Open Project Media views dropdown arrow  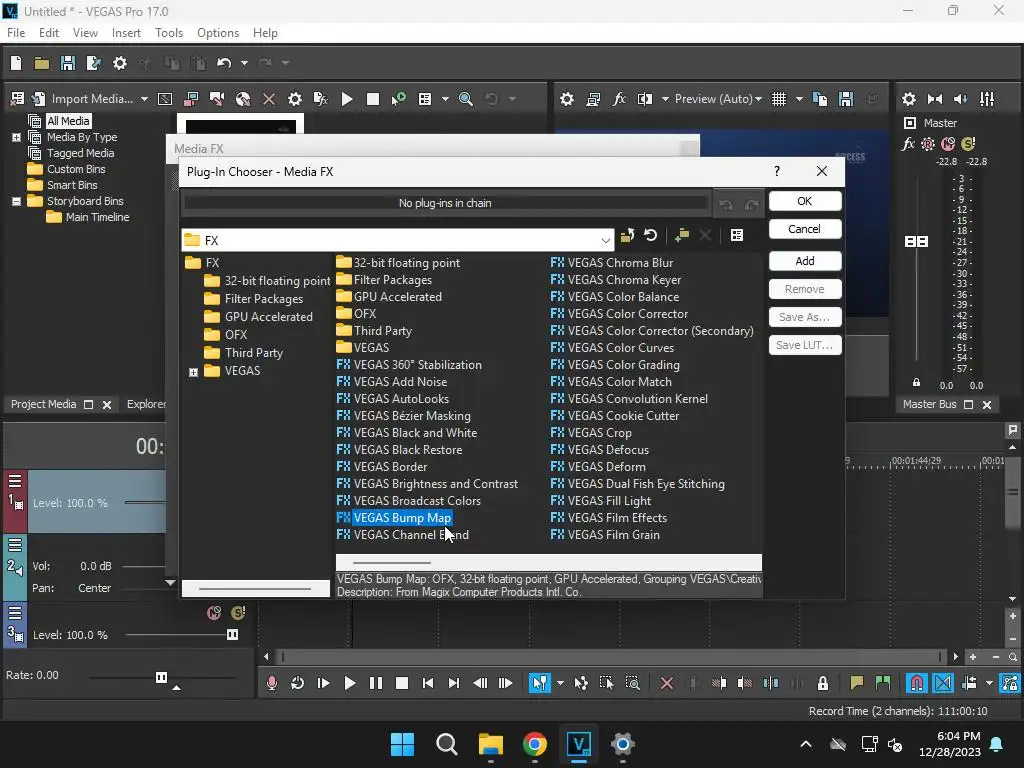[445, 99]
